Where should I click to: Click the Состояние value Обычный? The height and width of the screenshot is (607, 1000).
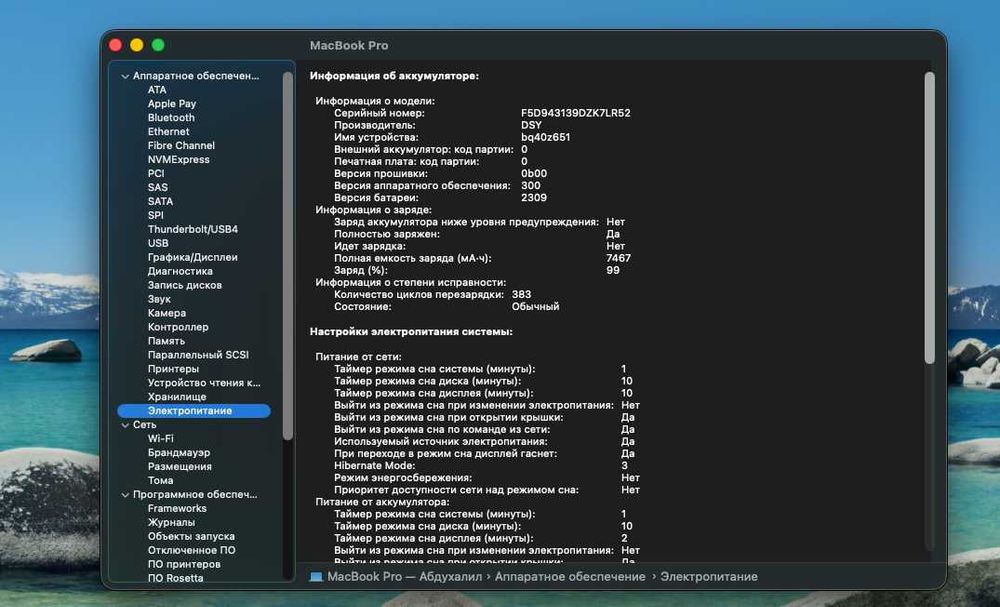535,307
